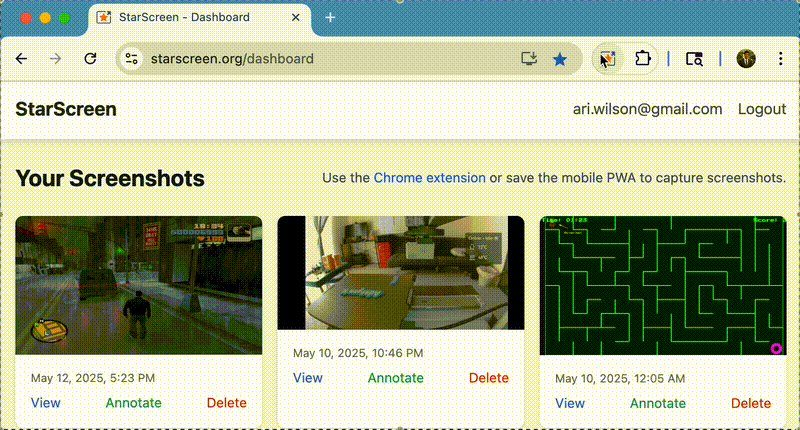Toggle the bookmark star icon
Screen dimensions: 800x430
tap(560, 59)
